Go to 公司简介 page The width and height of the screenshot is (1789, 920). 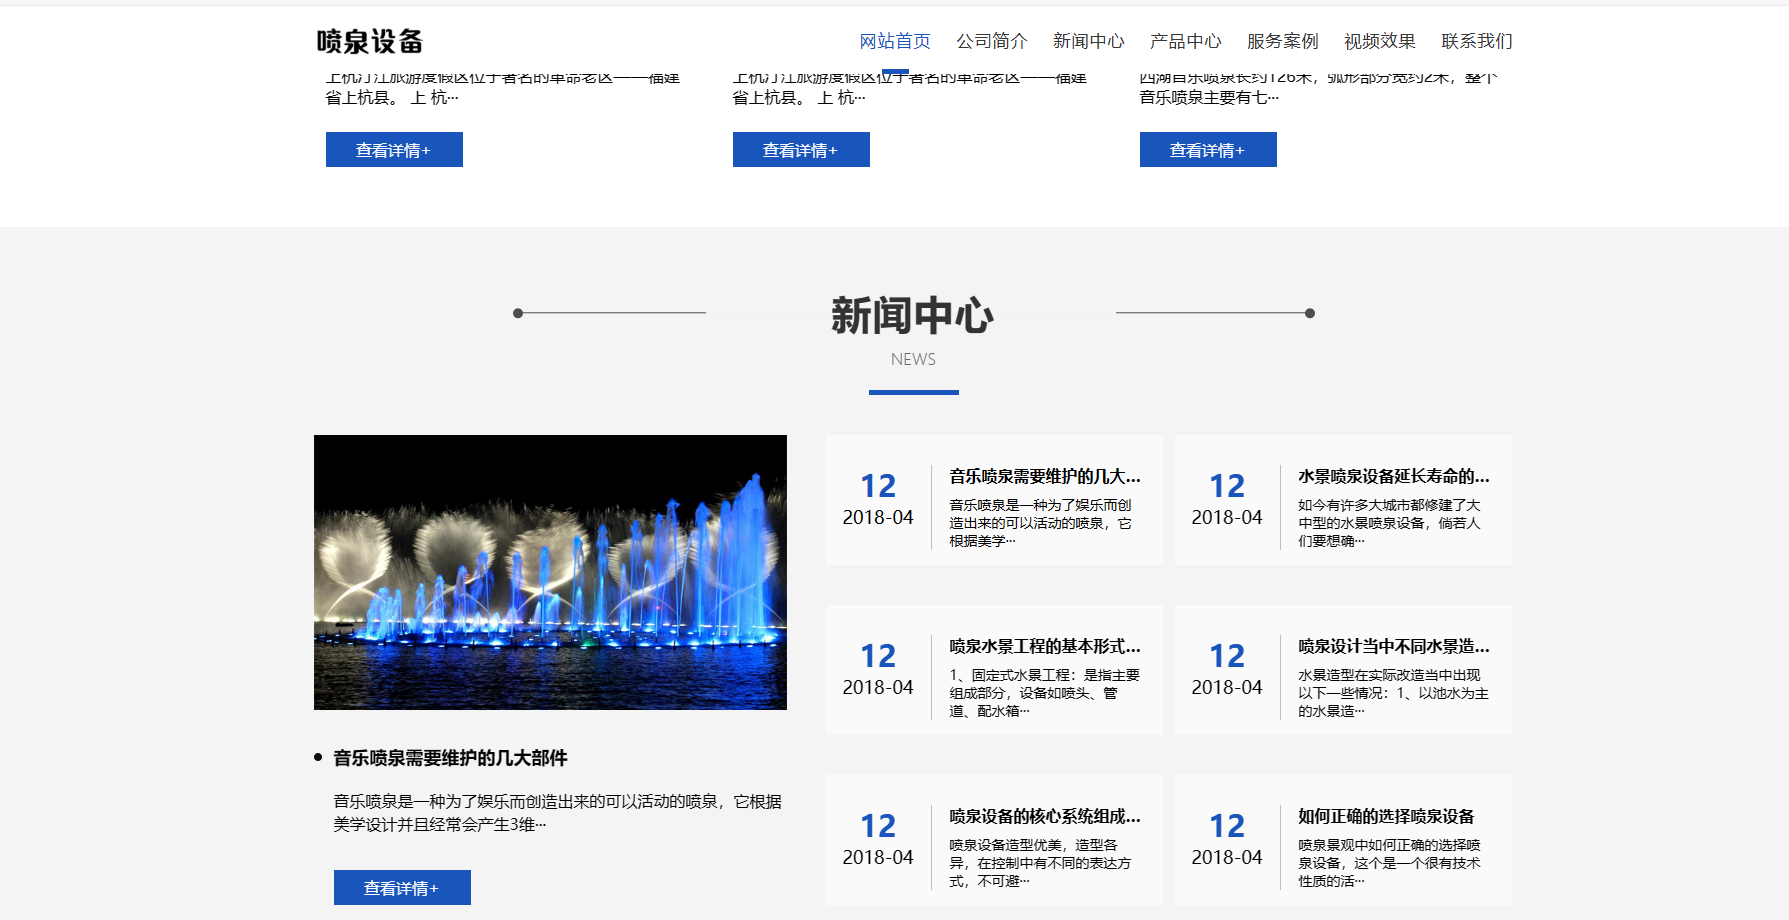(x=991, y=41)
